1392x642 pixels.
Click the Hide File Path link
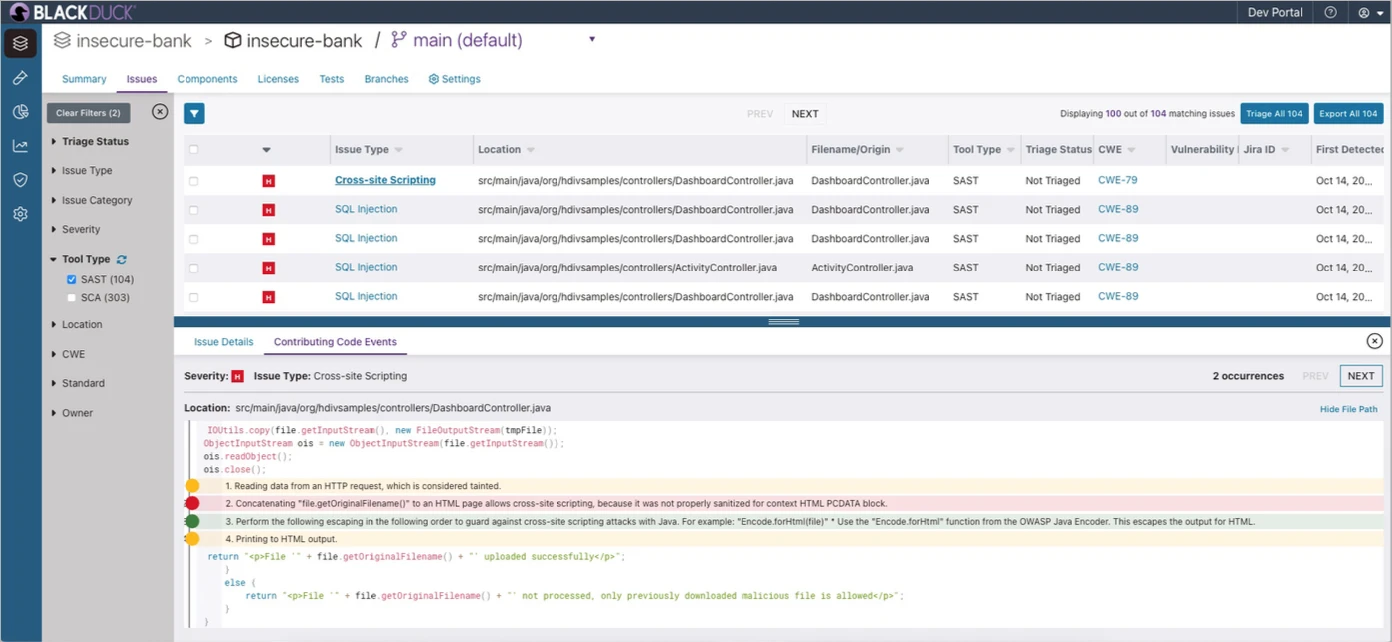1348,410
